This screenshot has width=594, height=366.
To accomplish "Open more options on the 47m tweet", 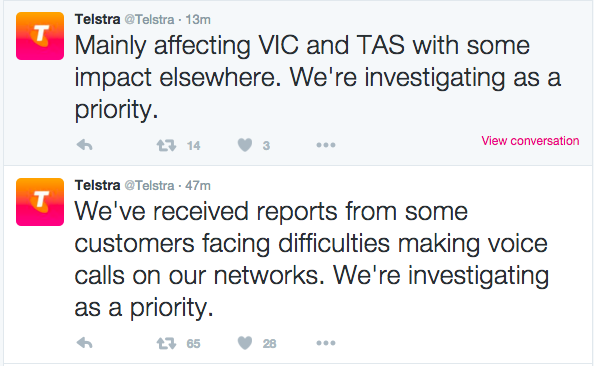I will tap(326, 343).
